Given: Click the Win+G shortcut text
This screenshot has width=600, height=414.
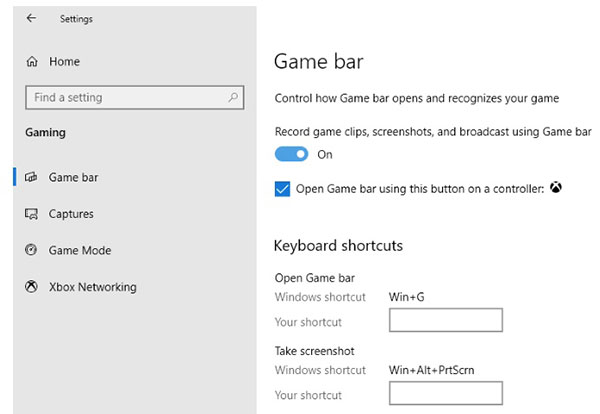Looking at the screenshot, I should coord(406,297).
